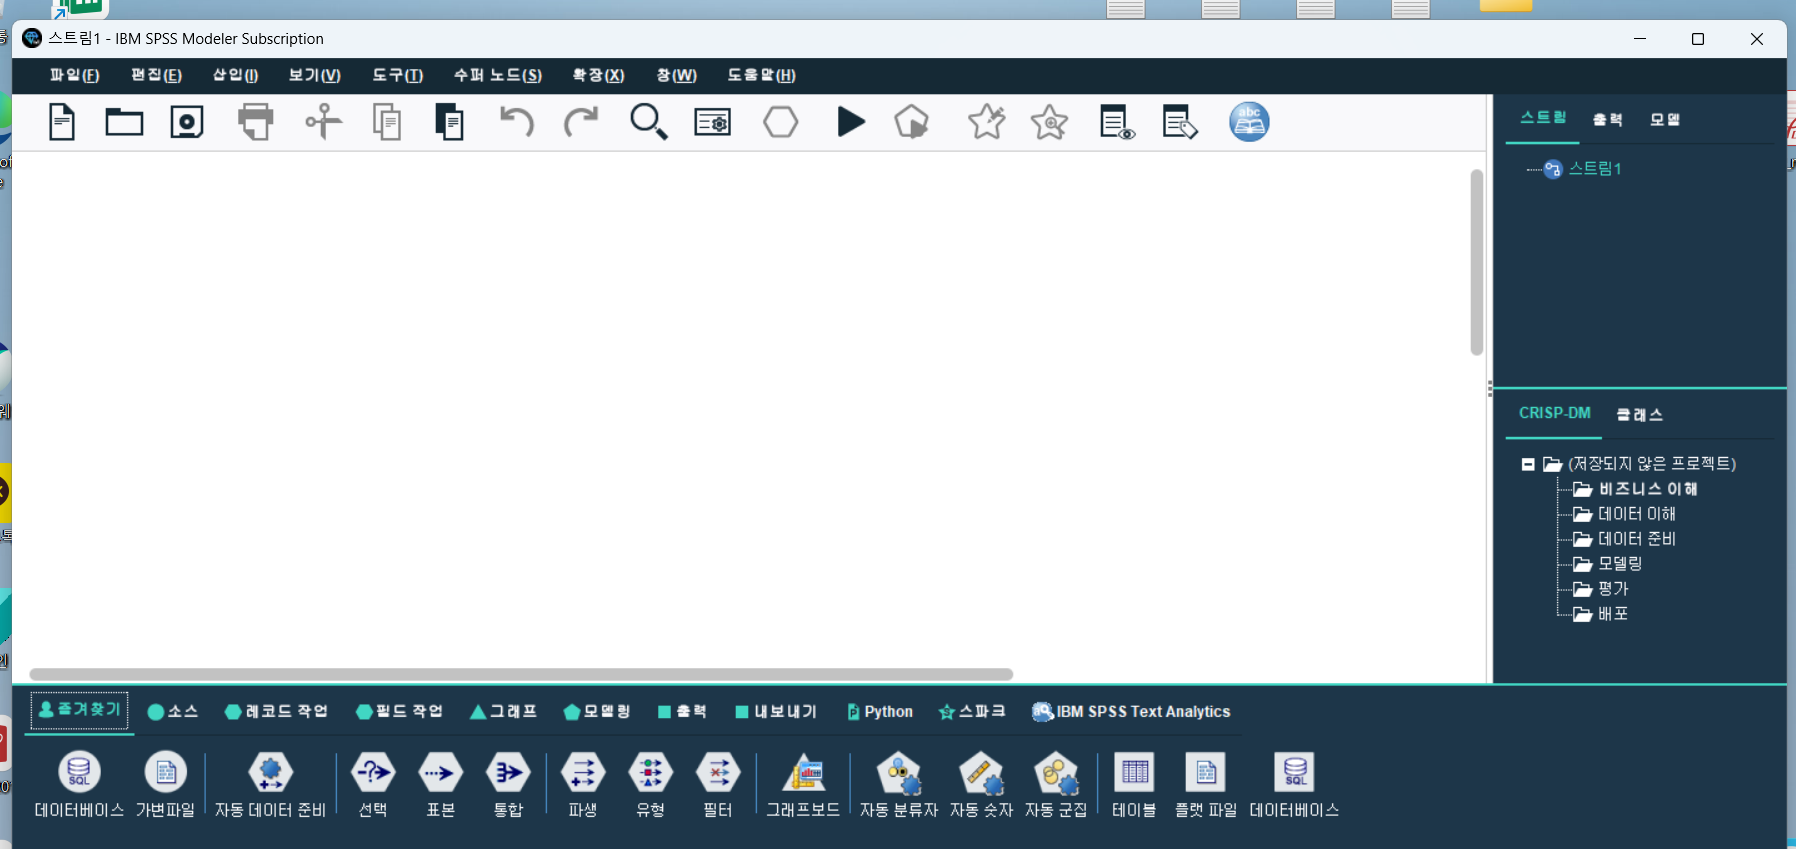The height and width of the screenshot is (849, 1796).
Task: Cut selection with the scissors icon
Action: coord(323,122)
